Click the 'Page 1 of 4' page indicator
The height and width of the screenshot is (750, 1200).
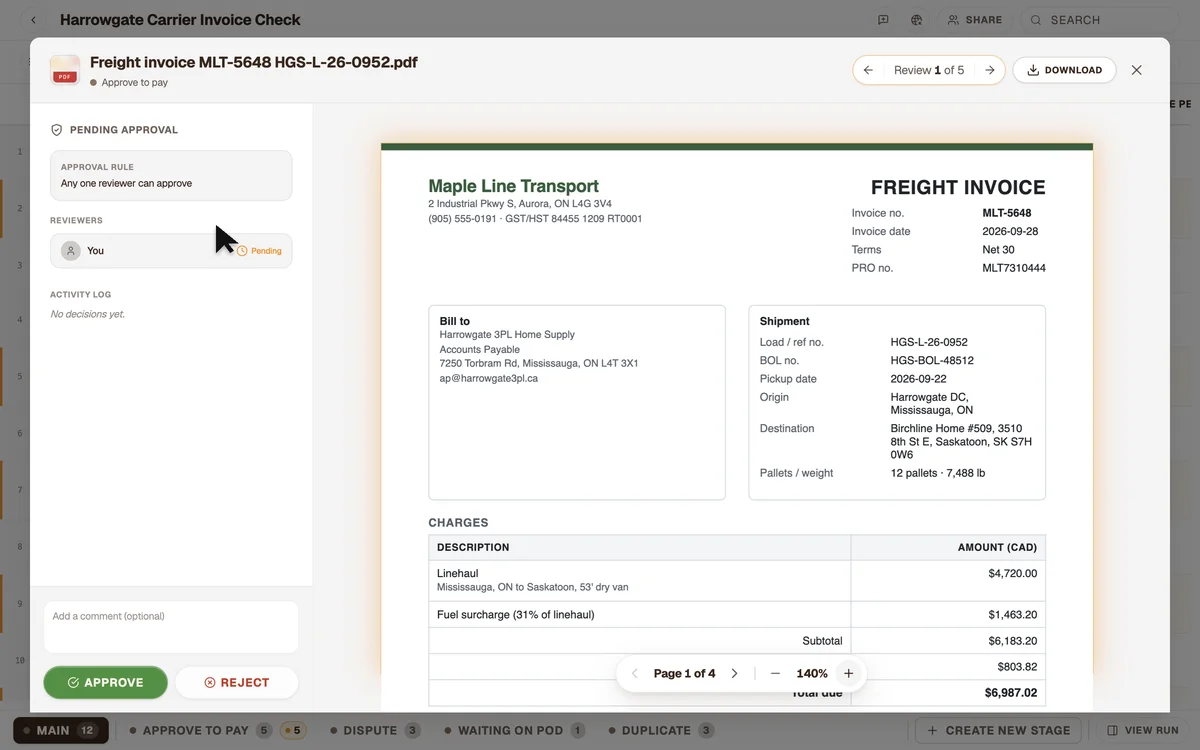685,674
